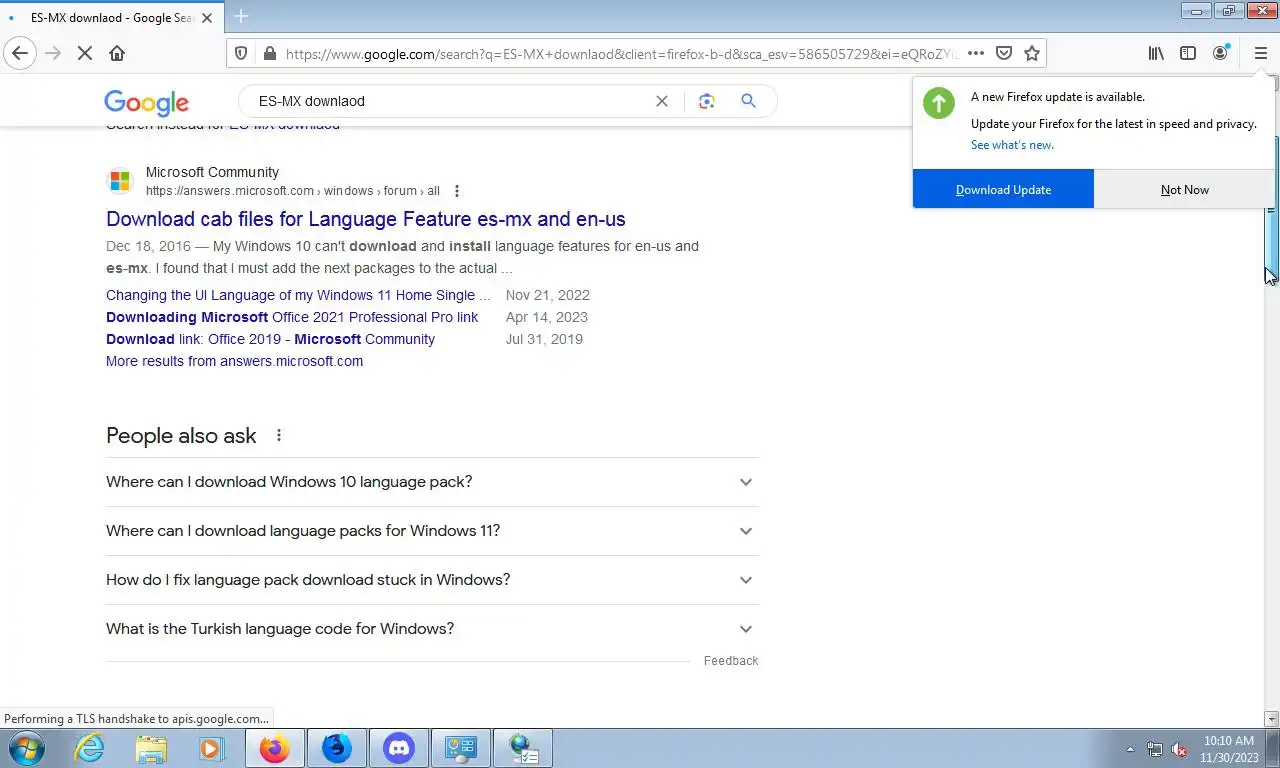Open the Firefox hamburger application menu
Screen dimensions: 1280x768
tap(1260, 53)
